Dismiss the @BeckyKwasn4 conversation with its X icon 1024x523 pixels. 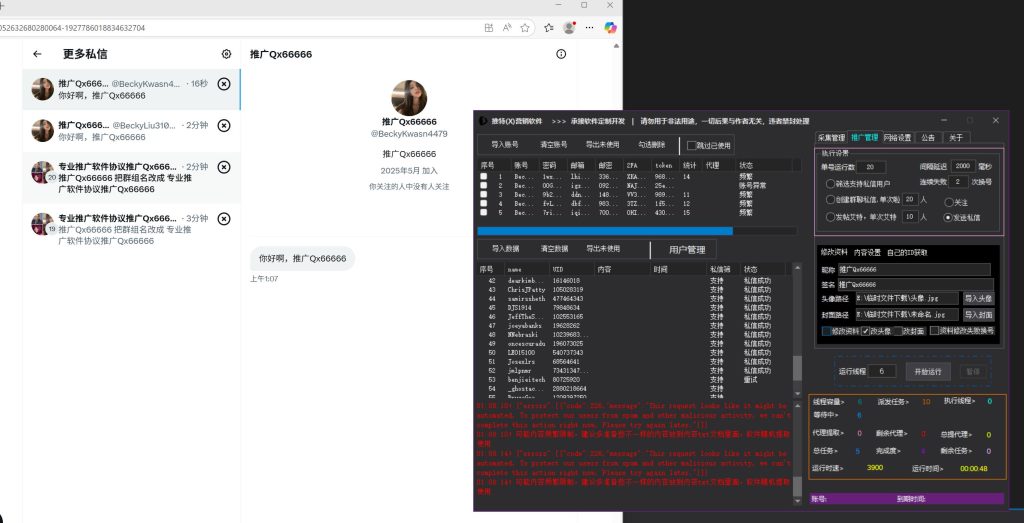coord(223,84)
